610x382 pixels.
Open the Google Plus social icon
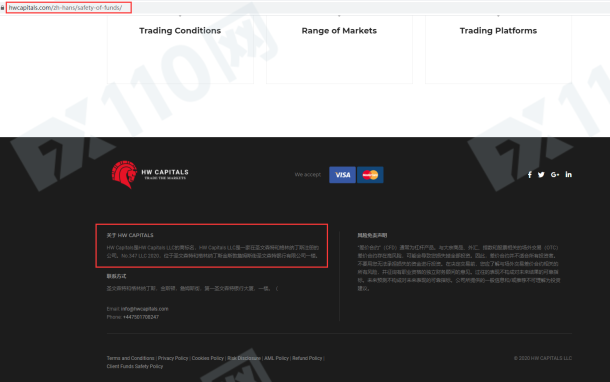coord(555,175)
